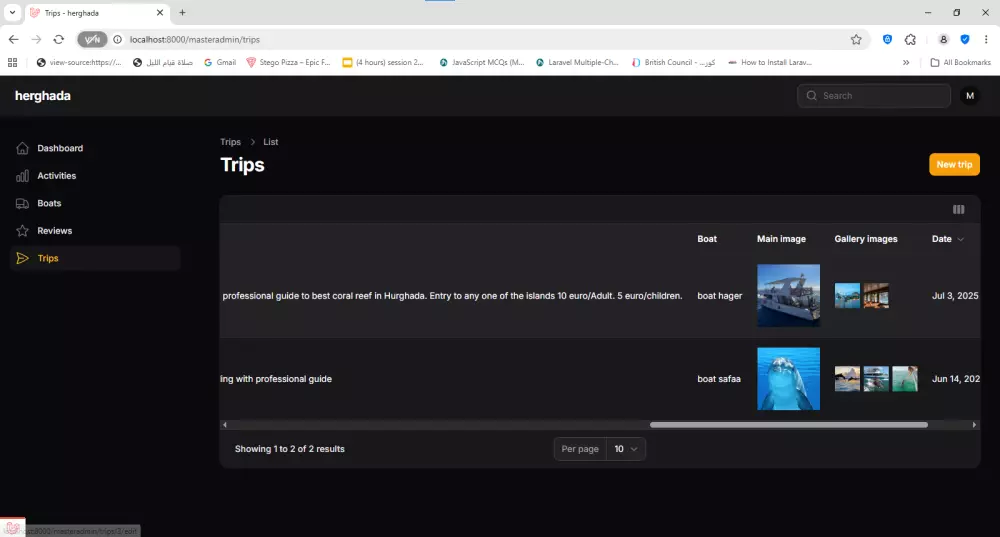The width and height of the screenshot is (1000, 537).
Task: Toggle table columns icon
Action: click(958, 209)
